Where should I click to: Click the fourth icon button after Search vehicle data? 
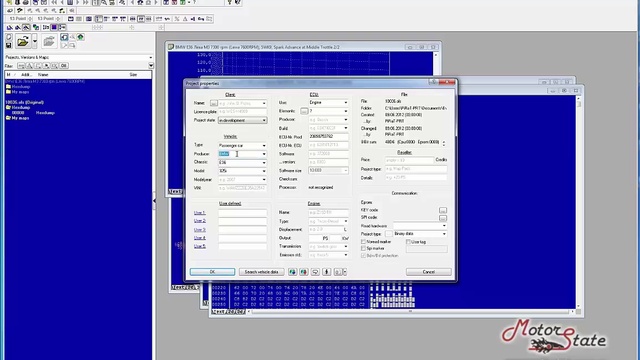[x=327, y=272]
